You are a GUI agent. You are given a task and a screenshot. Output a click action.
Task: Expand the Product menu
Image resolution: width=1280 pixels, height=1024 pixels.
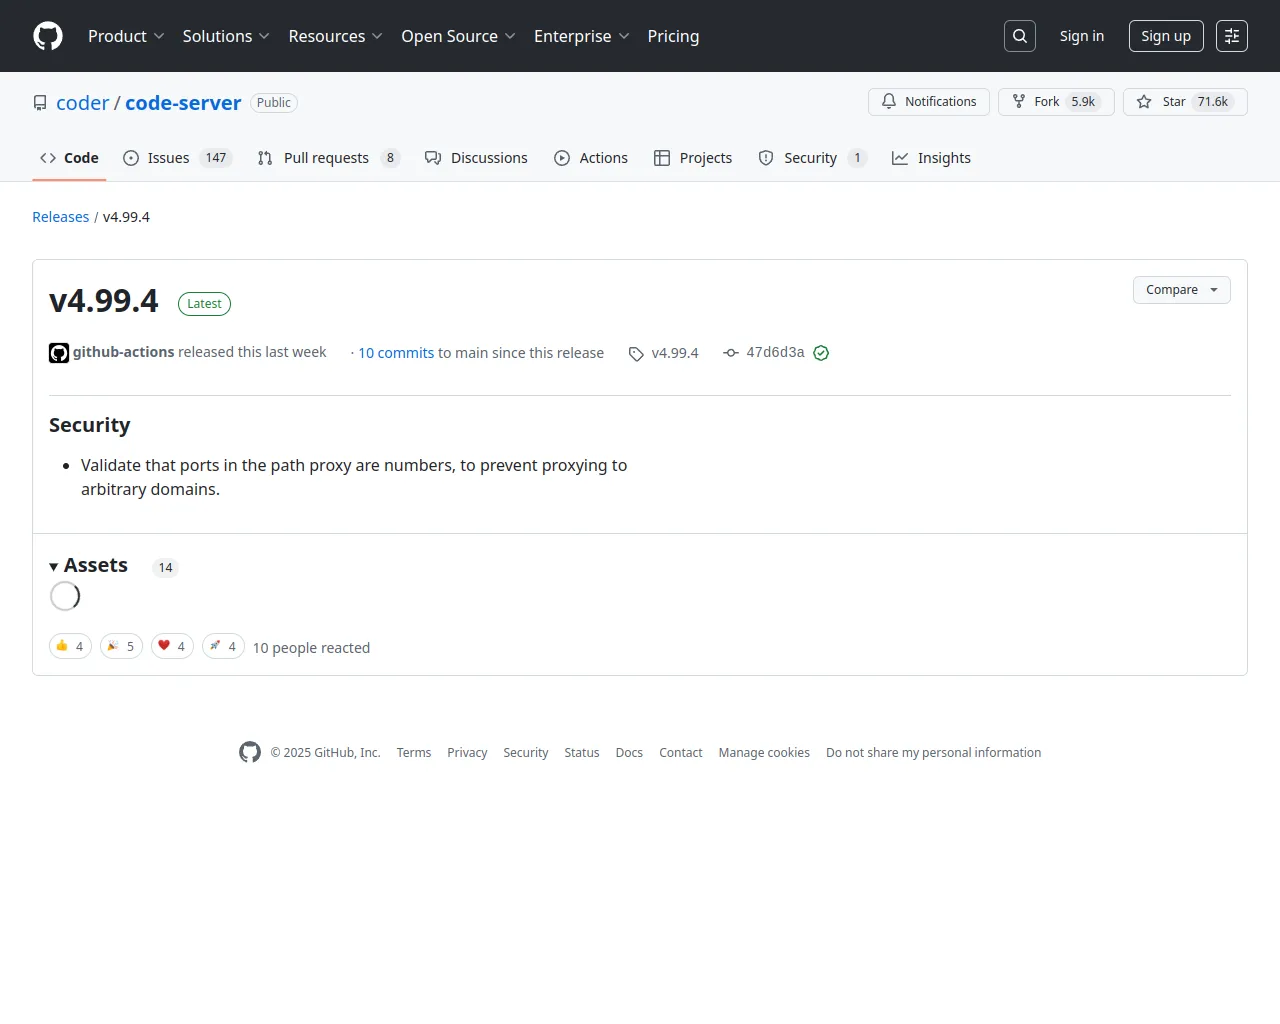tap(126, 36)
